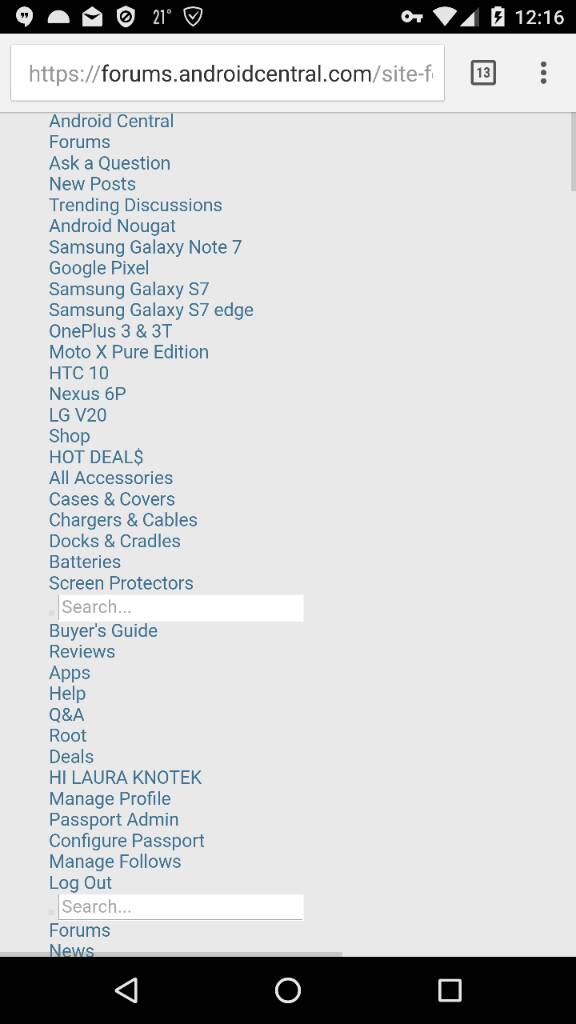576x1024 pixels.
Task: Focus the first Search field below Screen Protectors
Action: pyautogui.click(x=181, y=607)
